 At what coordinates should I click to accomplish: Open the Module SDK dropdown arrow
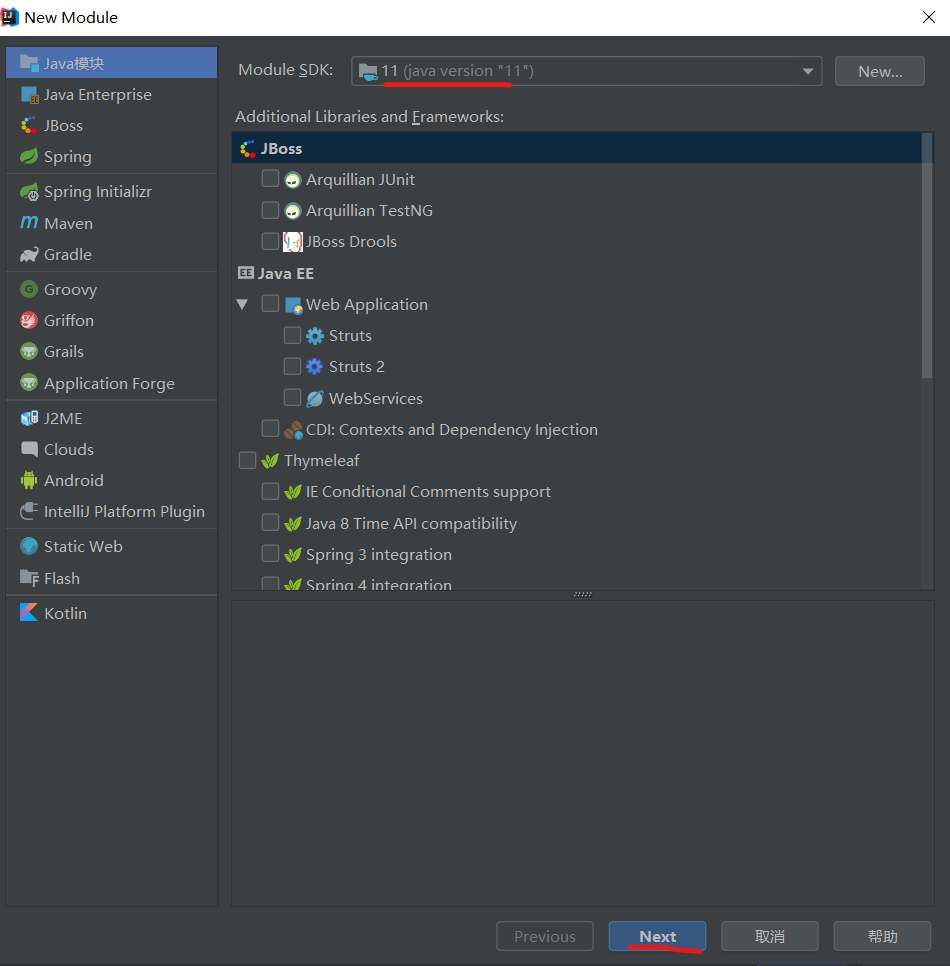coord(808,71)
